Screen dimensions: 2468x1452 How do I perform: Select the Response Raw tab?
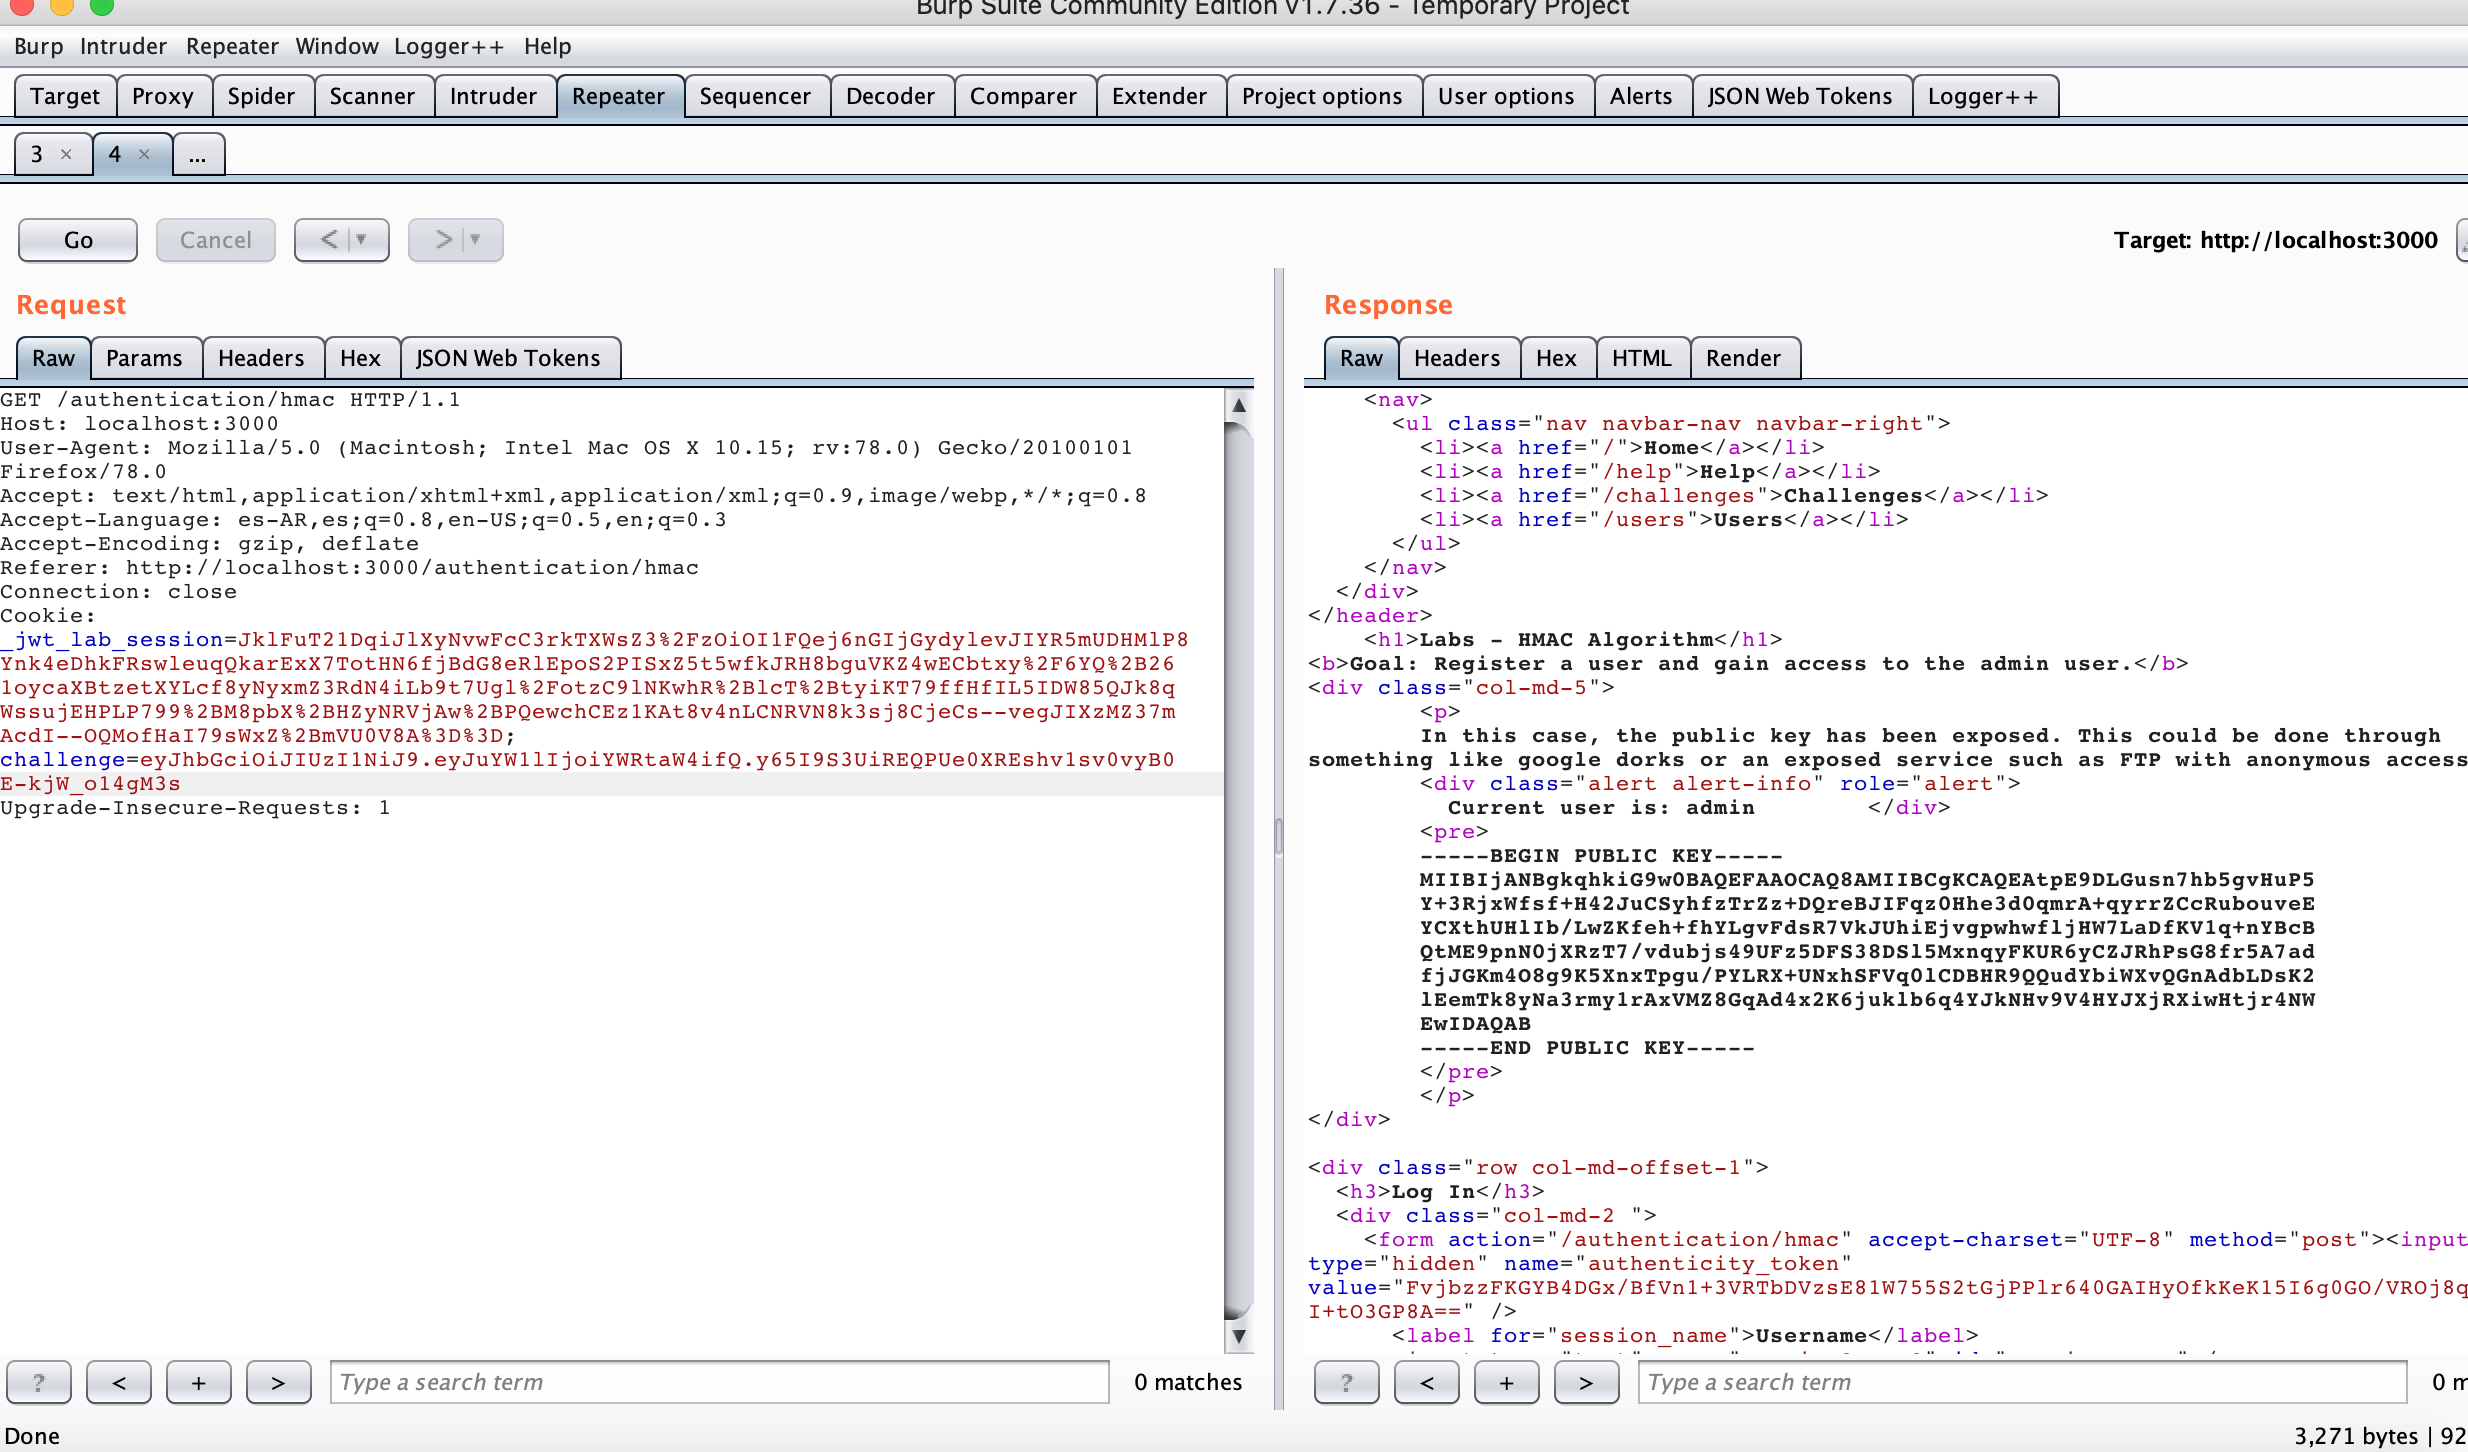[x=1361, y=358]
